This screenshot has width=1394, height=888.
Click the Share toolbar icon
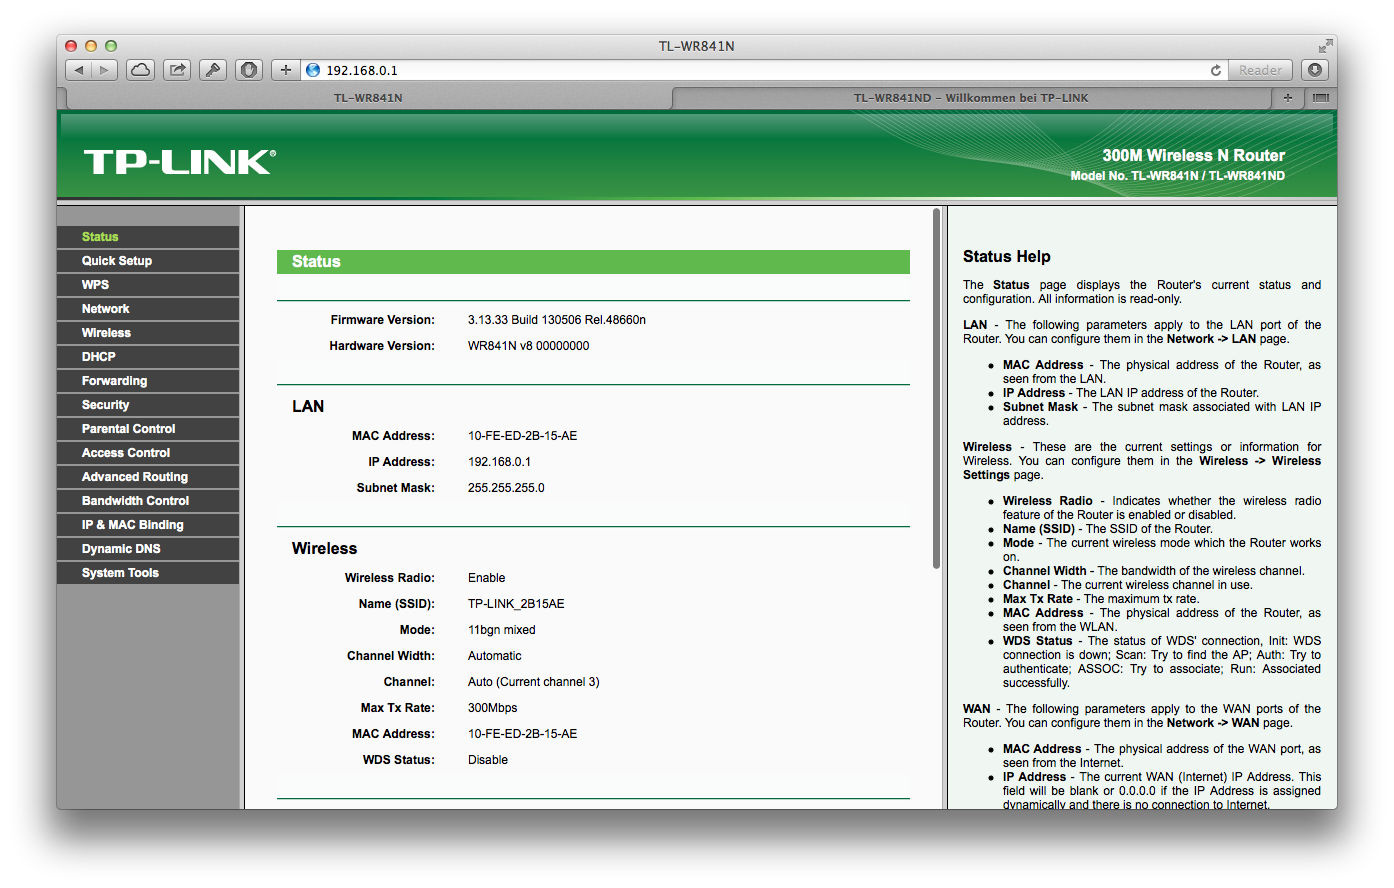[x=177, y=70]
